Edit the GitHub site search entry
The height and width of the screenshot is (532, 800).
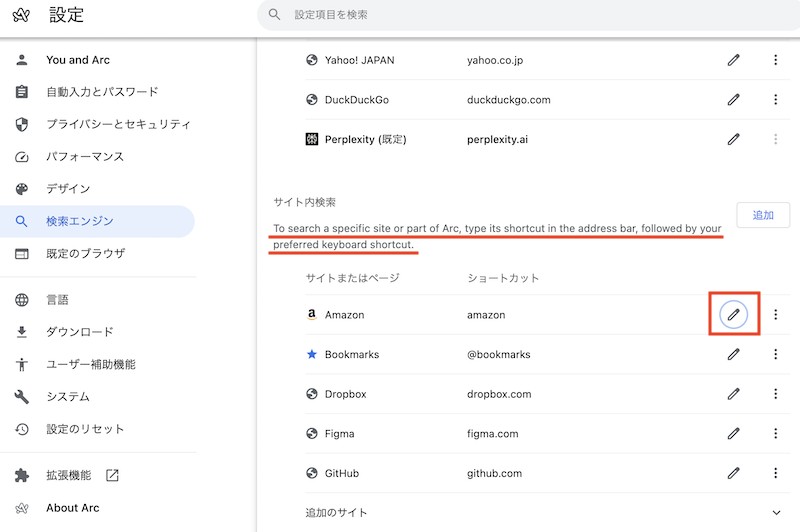733,473
